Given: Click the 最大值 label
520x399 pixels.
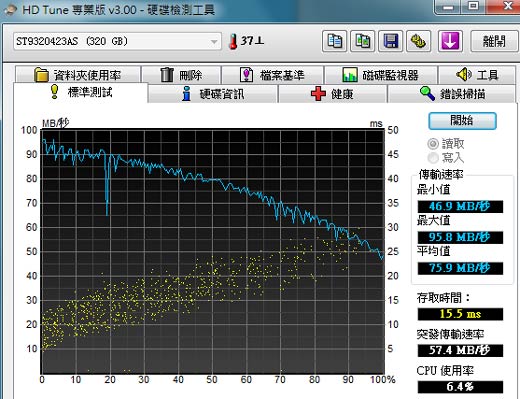Looking at the screenshot, I should [x=433, y=220].
